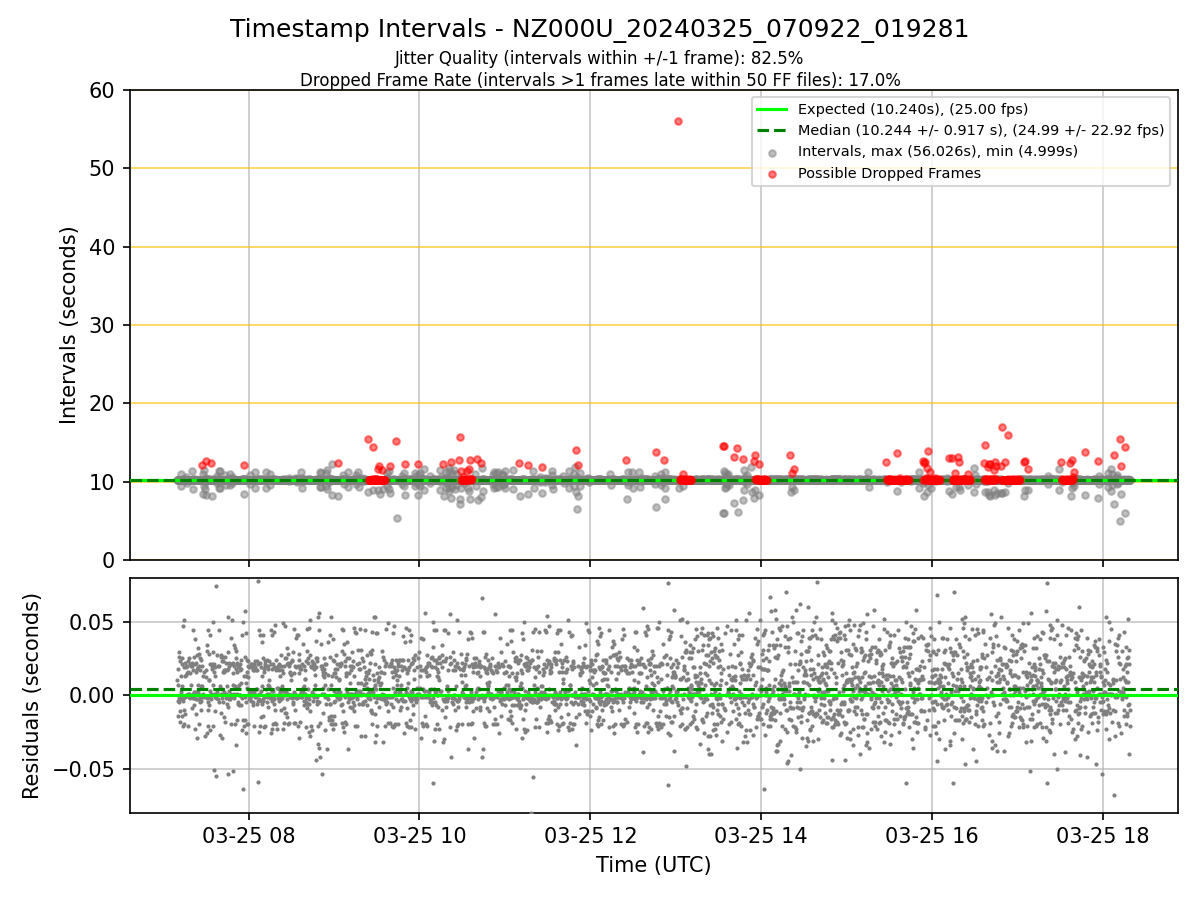Click the isolated red outlier point near 56 seconds
1200x900 pixels.
pos(678,121)
